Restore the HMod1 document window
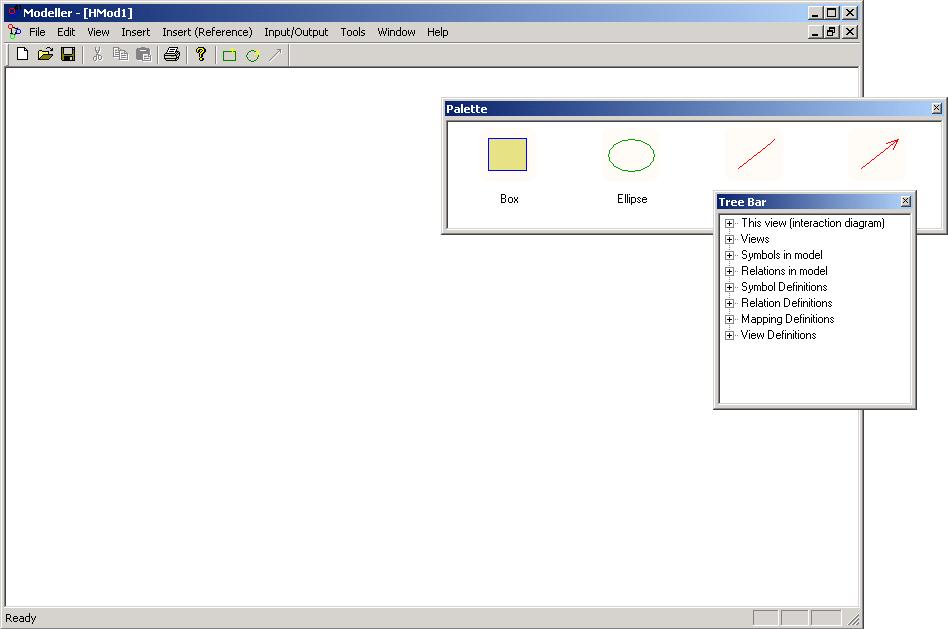948x629 pixels. 832,31
